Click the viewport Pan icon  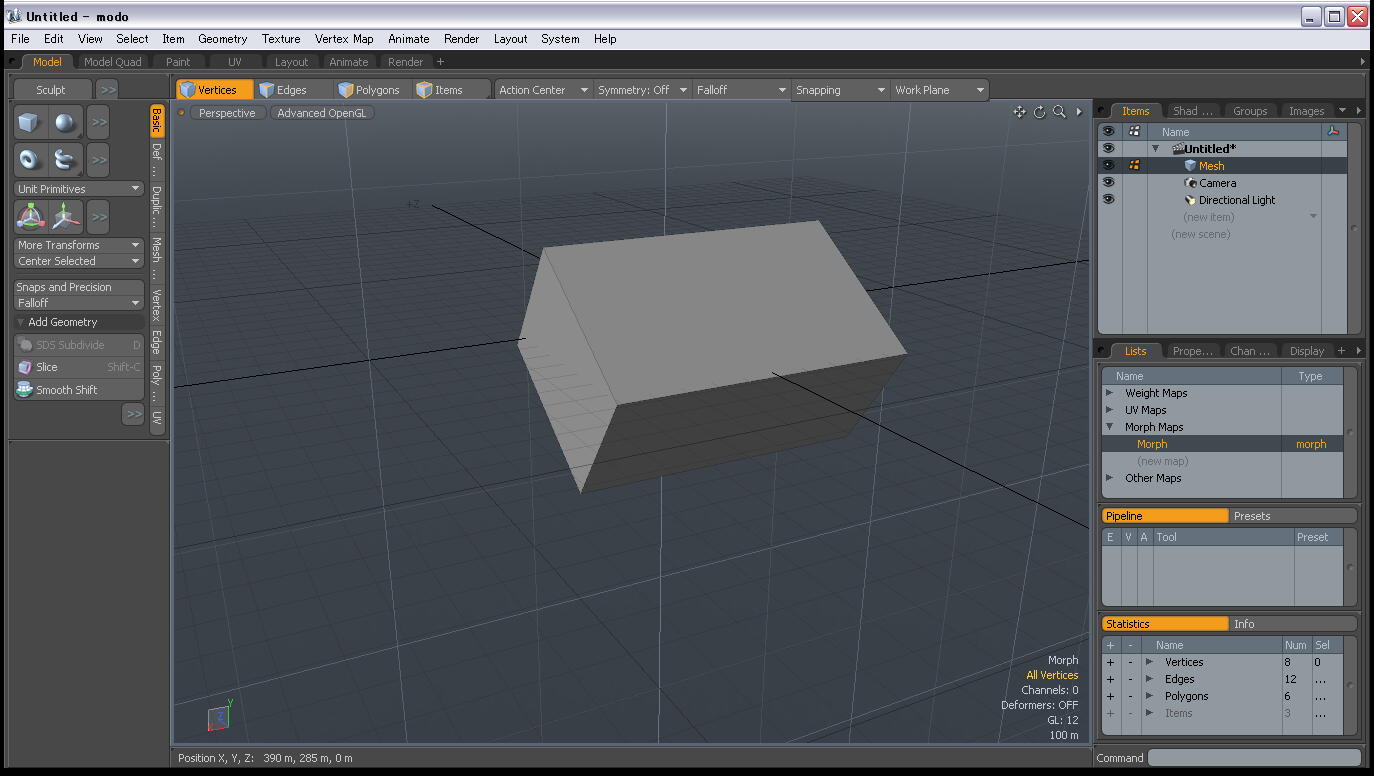[1019, 113]
